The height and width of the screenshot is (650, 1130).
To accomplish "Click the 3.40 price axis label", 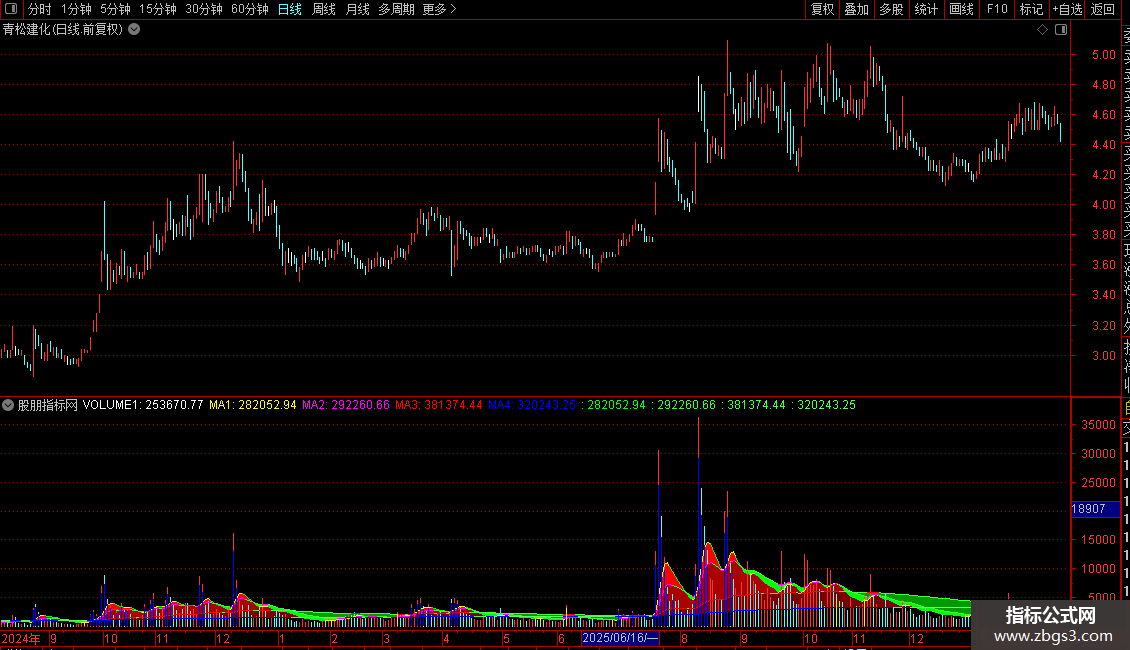I will 1103,295.
